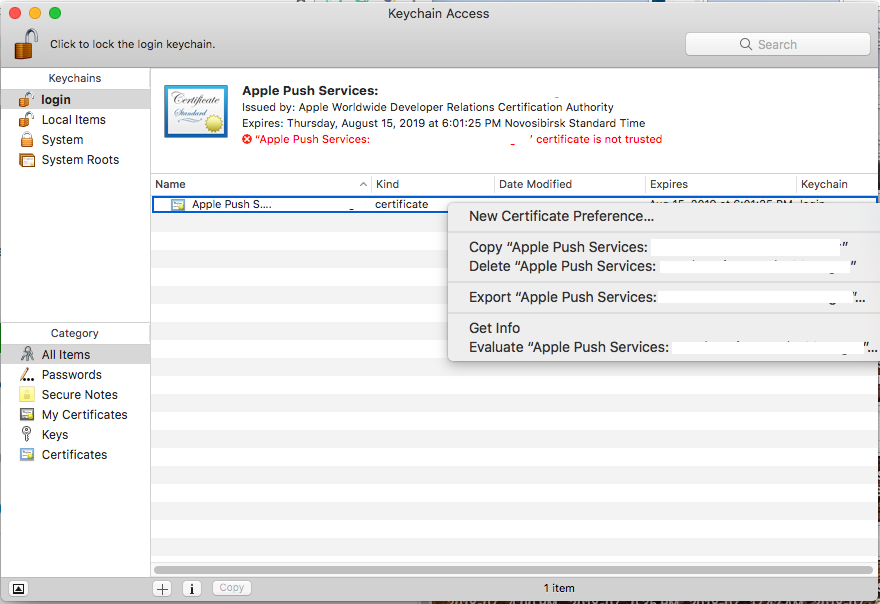This screenshot has height=604, width=880.
Task: Click the System locked padlock icon
Action: click(x=26, y=140)
